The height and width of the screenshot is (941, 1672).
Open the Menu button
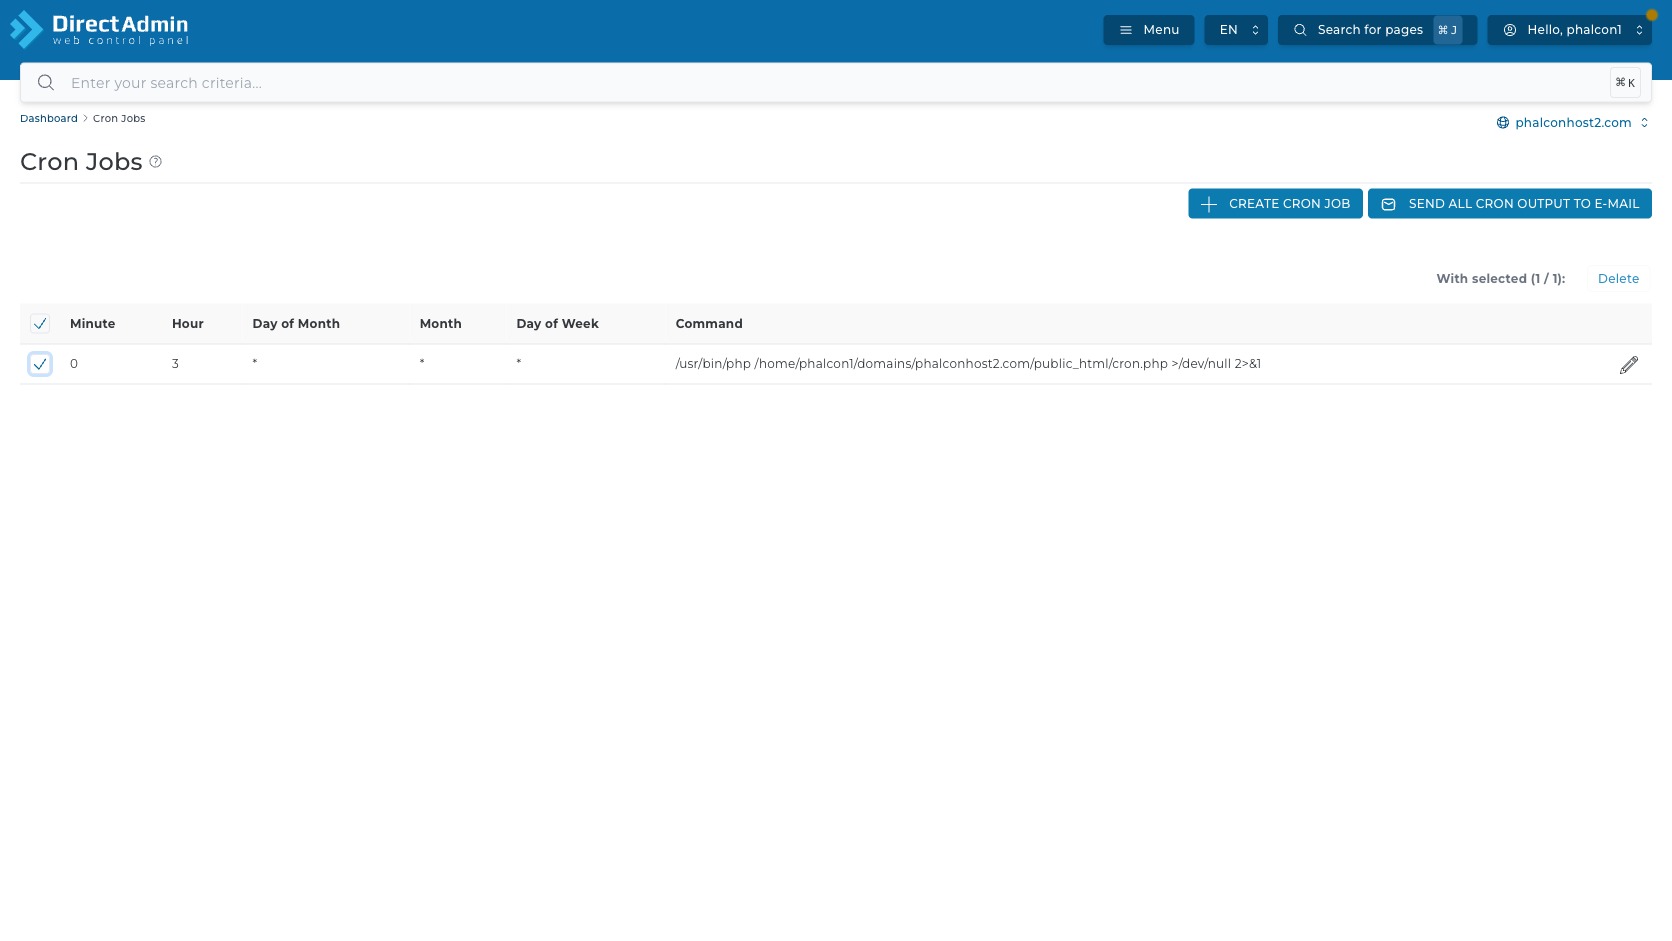point(1148,30)
